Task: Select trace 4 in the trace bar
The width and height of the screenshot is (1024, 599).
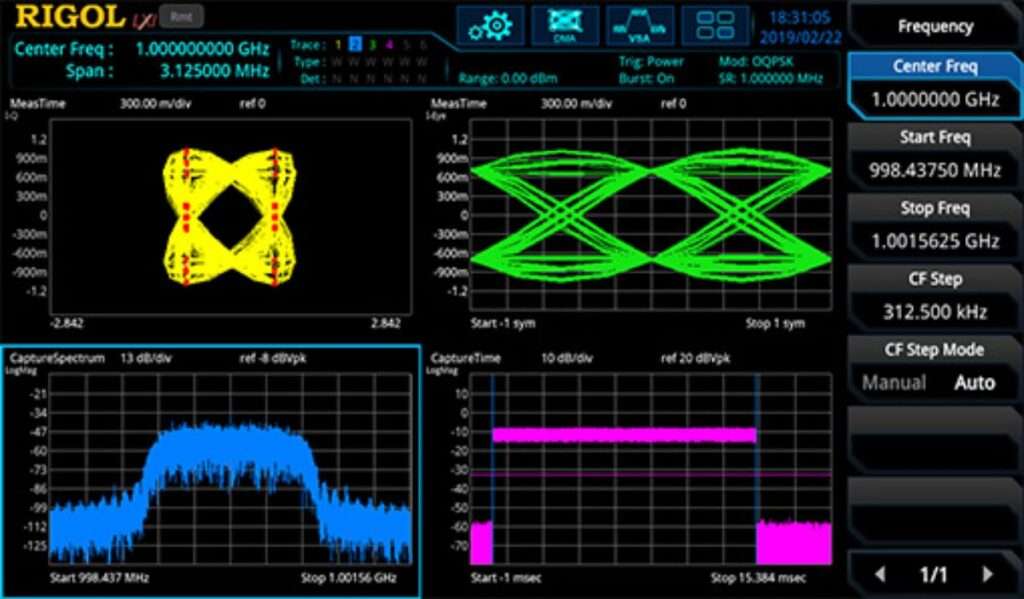Action: pos(390,45)
